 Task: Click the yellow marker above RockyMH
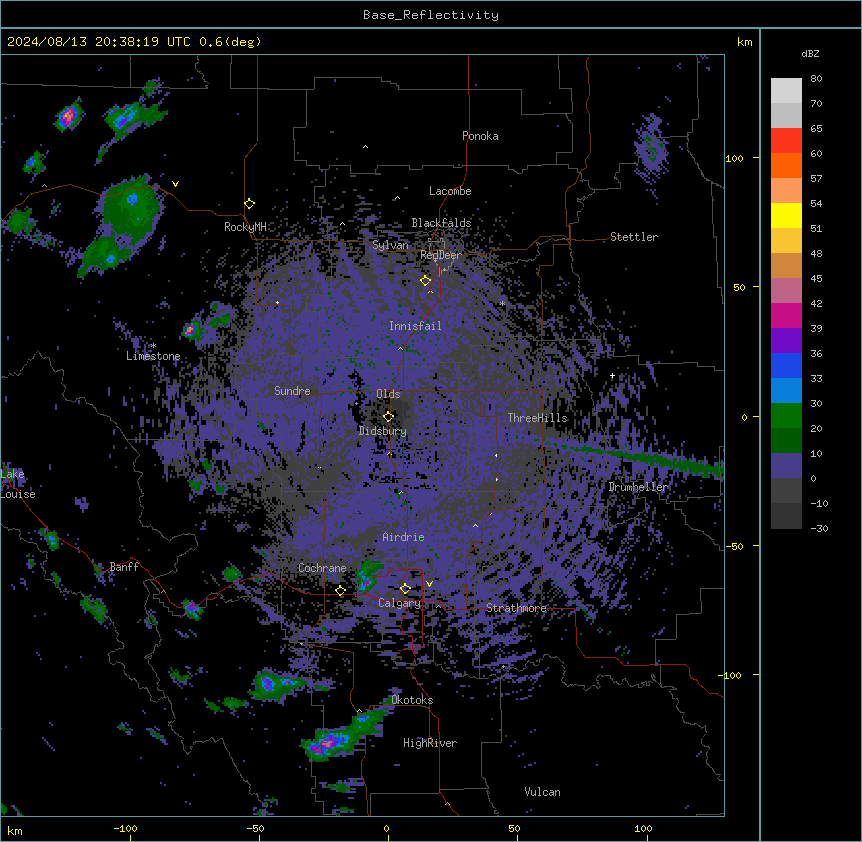(250, 203)
